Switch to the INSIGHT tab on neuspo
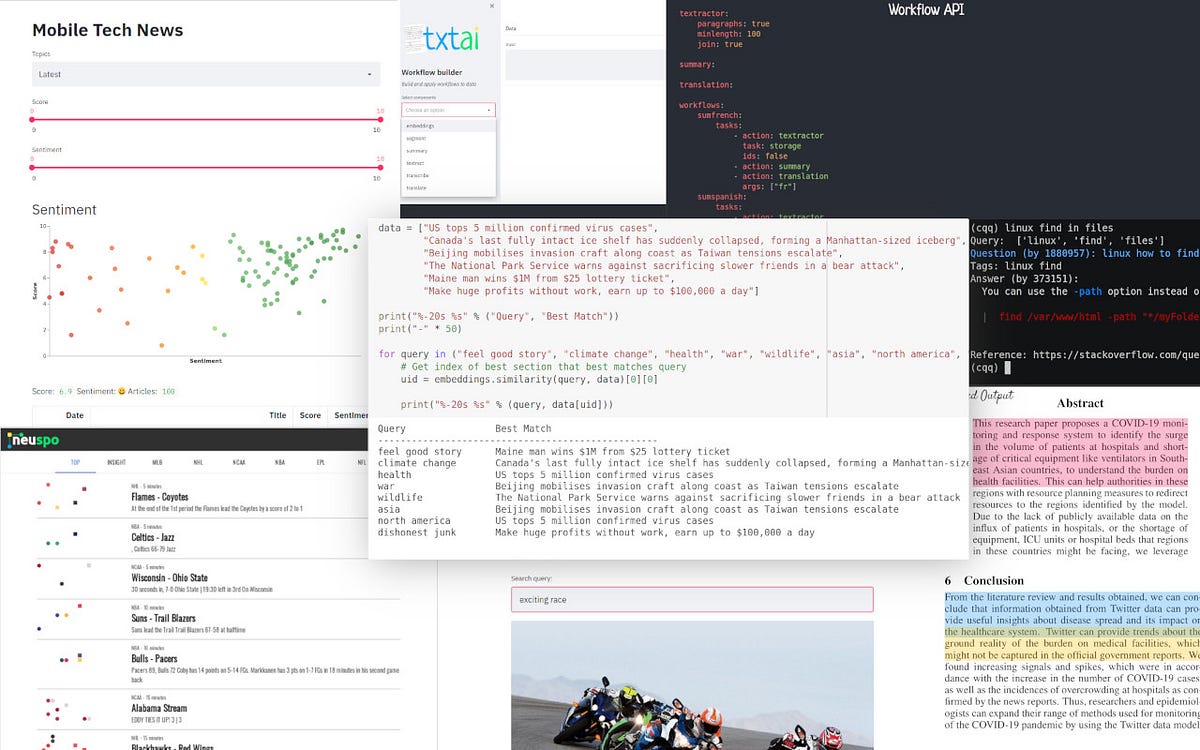Screen dimensions: 1200x750 pyautogui.click(x=117, y=464)
